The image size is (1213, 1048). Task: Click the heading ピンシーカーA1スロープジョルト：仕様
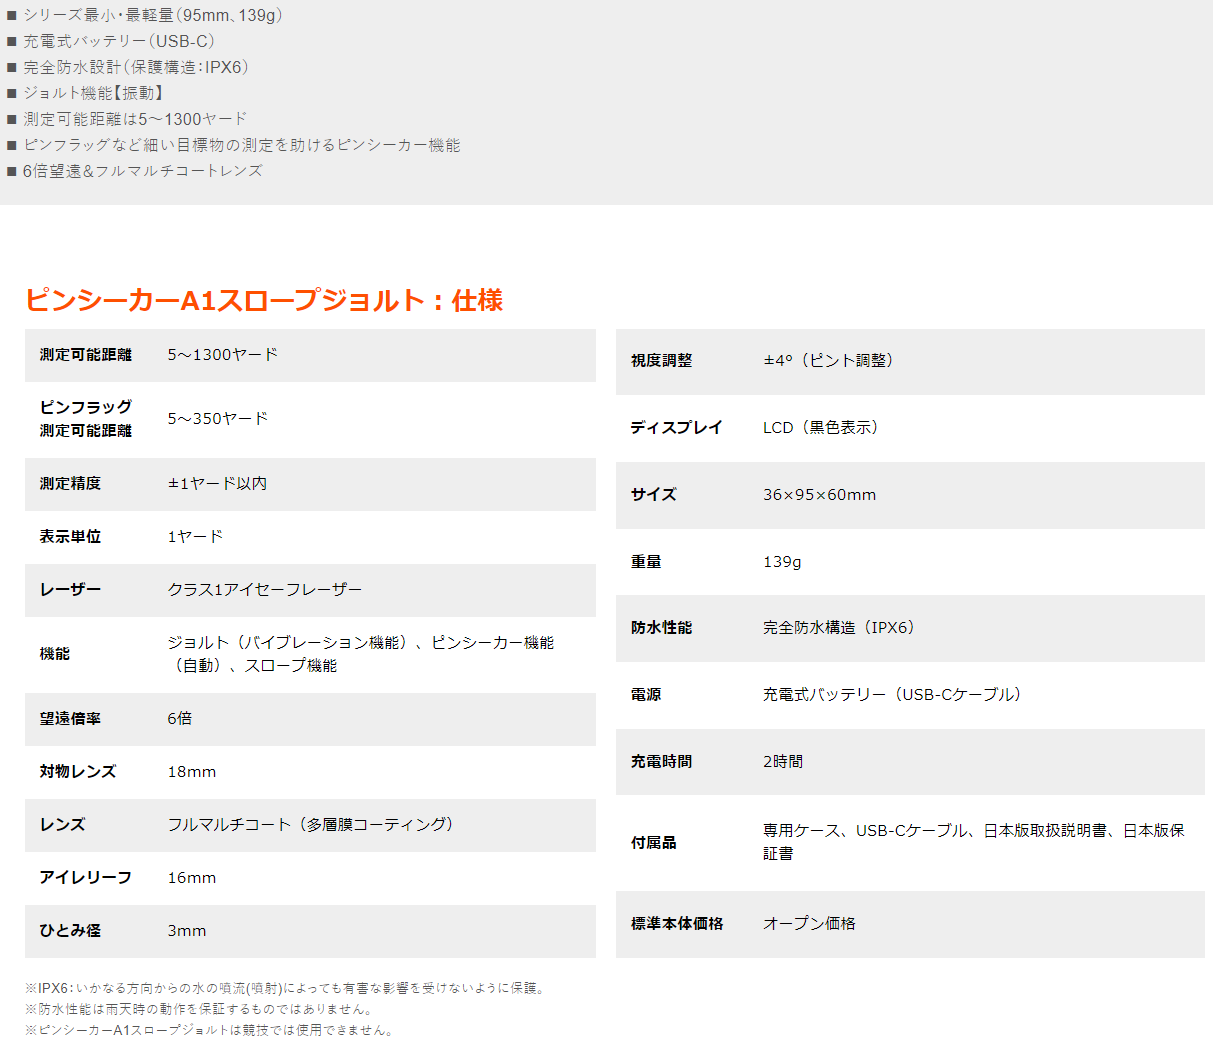coord(264,300)
